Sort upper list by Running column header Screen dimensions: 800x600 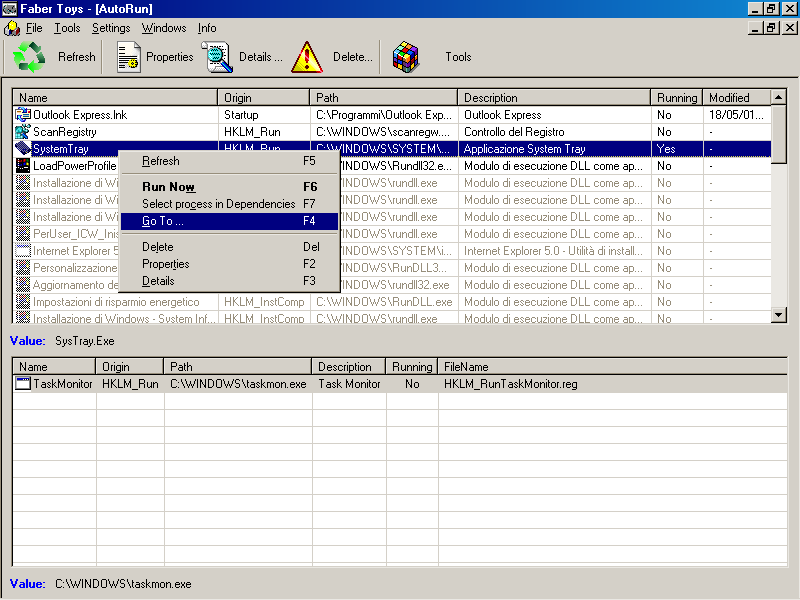coord(677,98)
